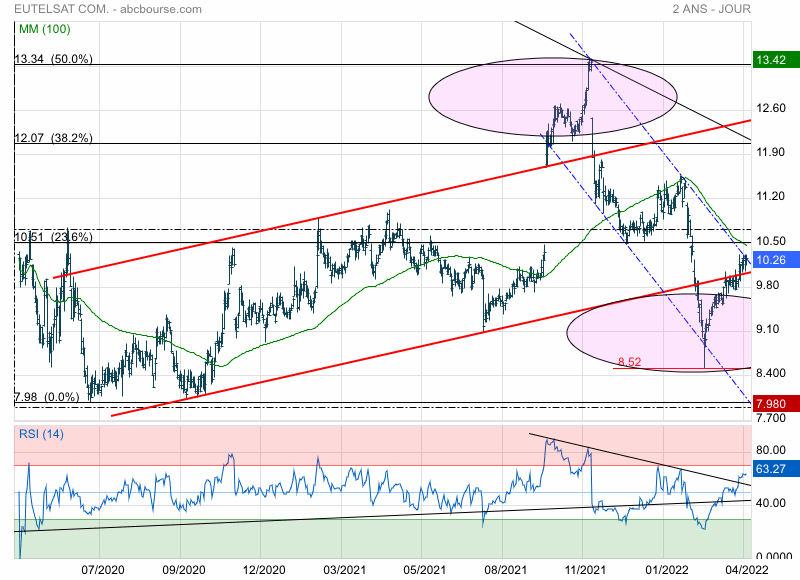Click the 11/2021 date label
The height and width of the screenshot is (580, 800).
pos(586,570)
